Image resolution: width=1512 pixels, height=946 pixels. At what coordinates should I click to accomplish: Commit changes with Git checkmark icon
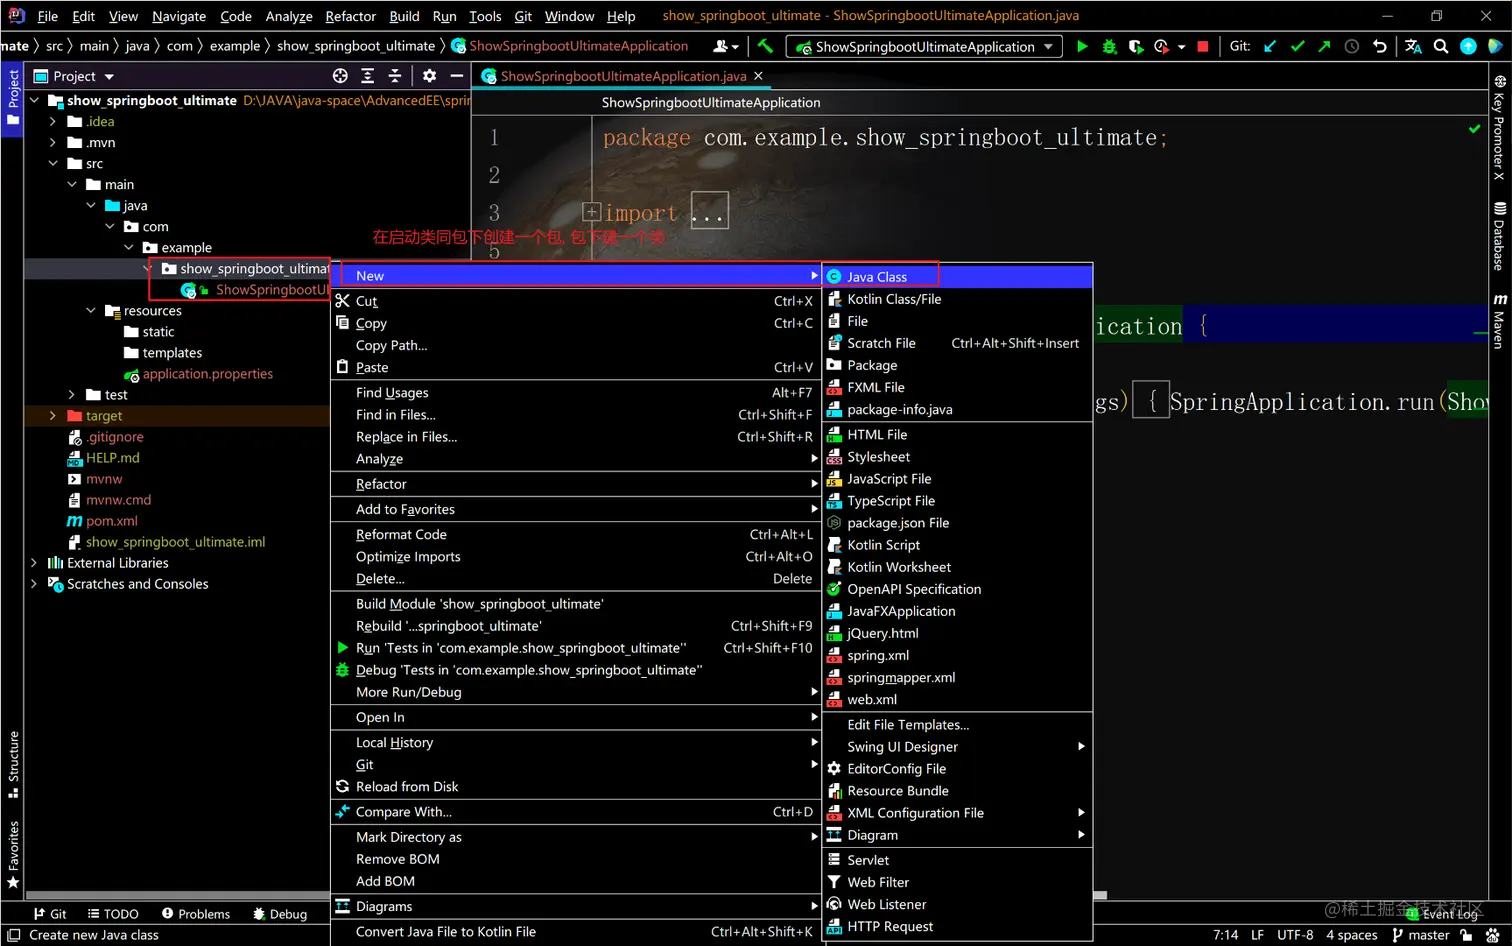1298,46
